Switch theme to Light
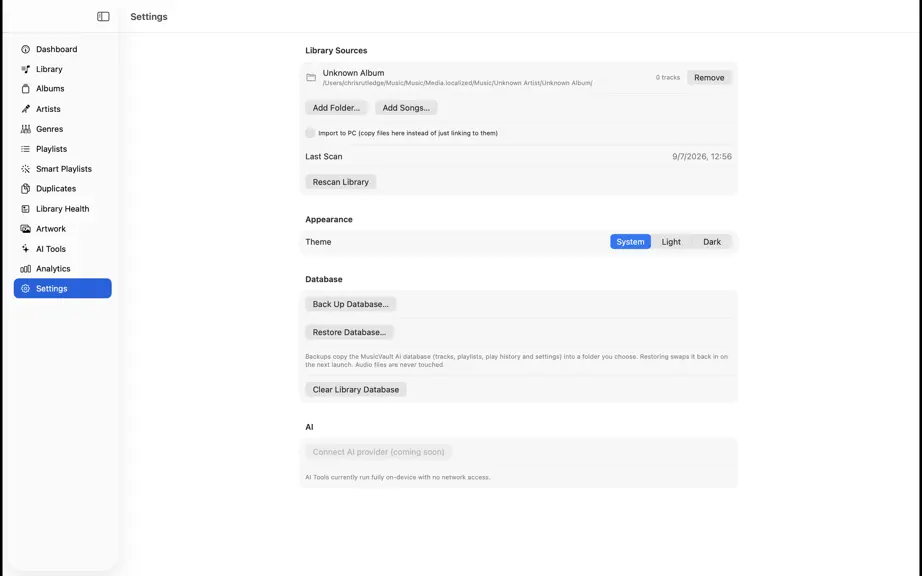Image resolution: width=922 pixels, height=576 pixels. pyautogui.click(x=671, y=242)
